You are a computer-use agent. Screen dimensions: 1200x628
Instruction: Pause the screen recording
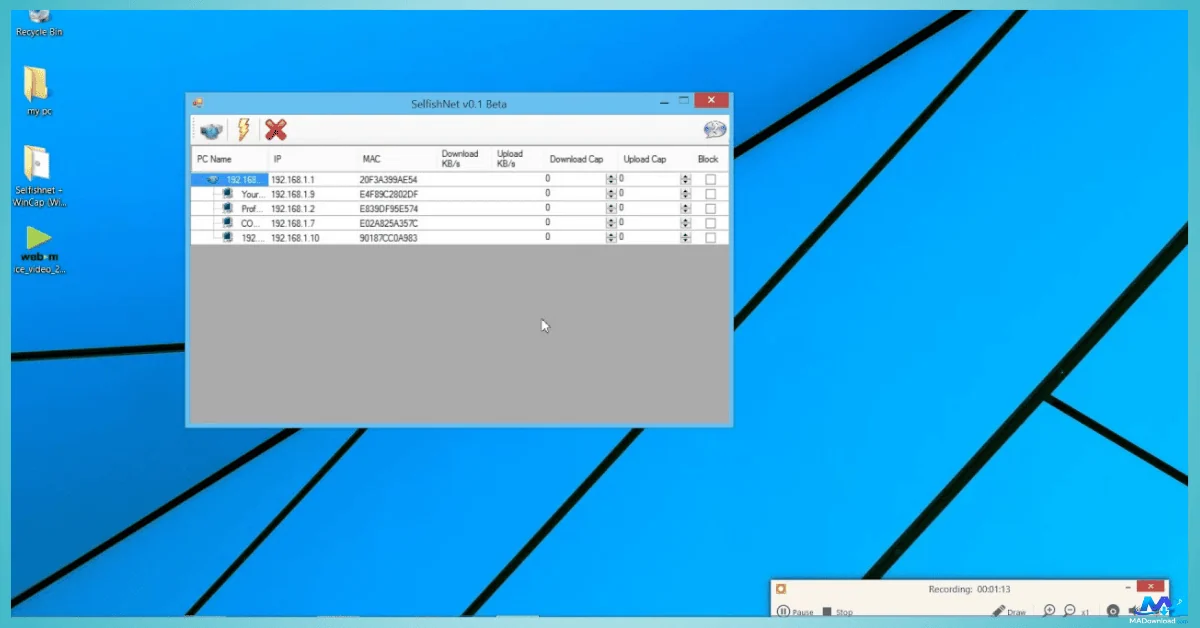point(784,612)
